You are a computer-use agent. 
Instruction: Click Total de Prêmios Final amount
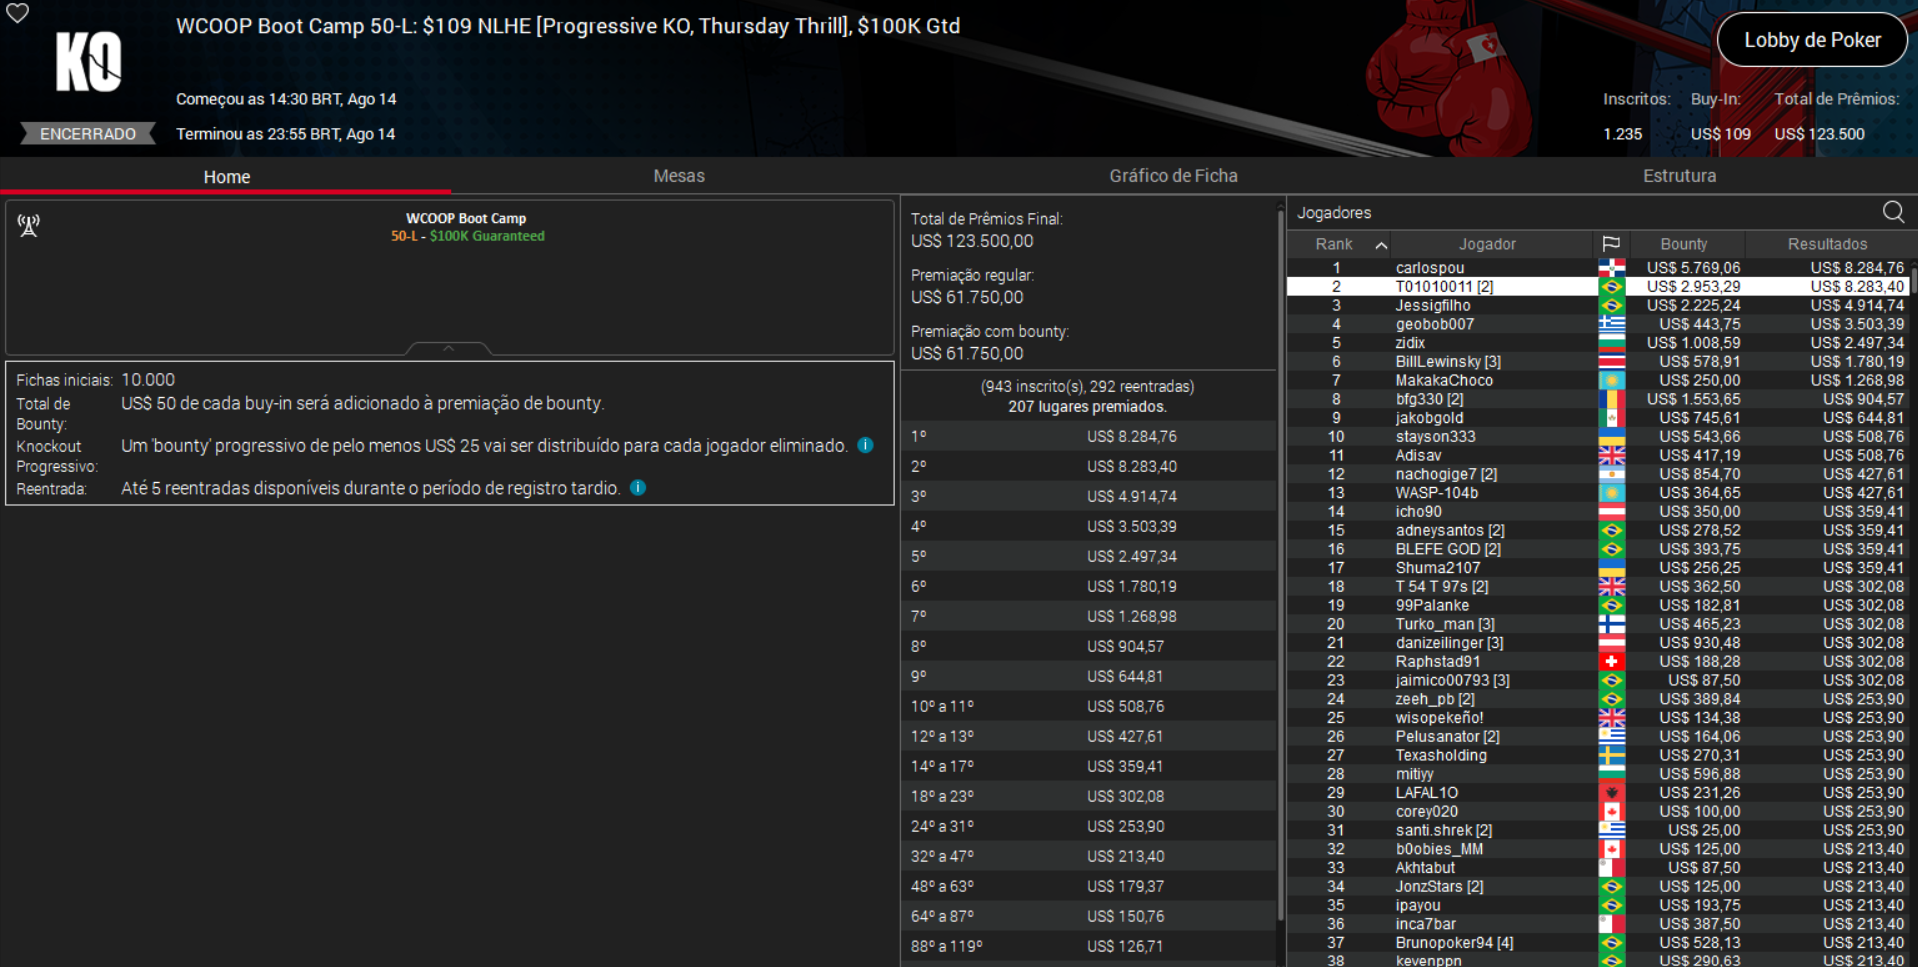click(972, 241)
